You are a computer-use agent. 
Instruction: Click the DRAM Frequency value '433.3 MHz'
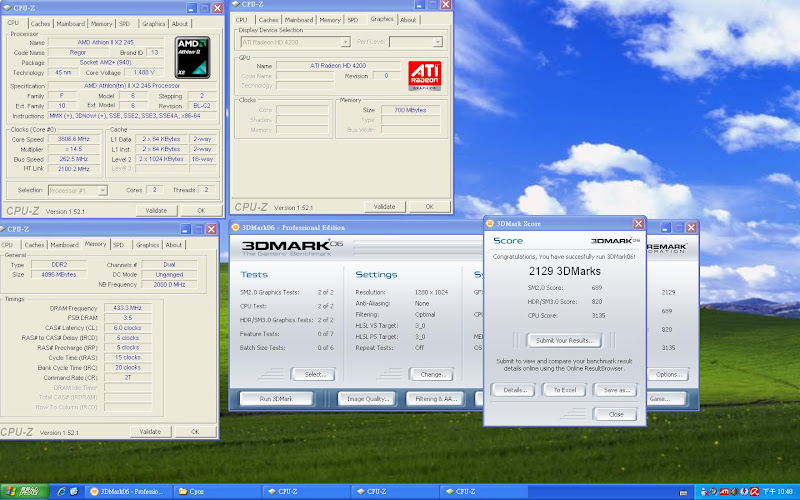[x=128, y=308]
